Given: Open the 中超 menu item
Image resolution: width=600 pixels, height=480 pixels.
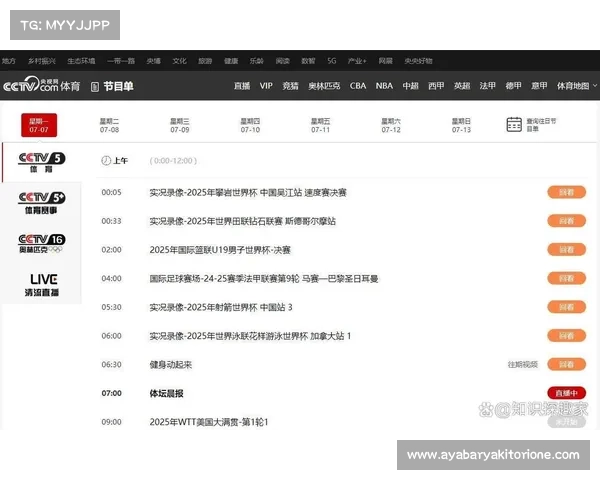Looking at the screenshot, I should 410,86.
